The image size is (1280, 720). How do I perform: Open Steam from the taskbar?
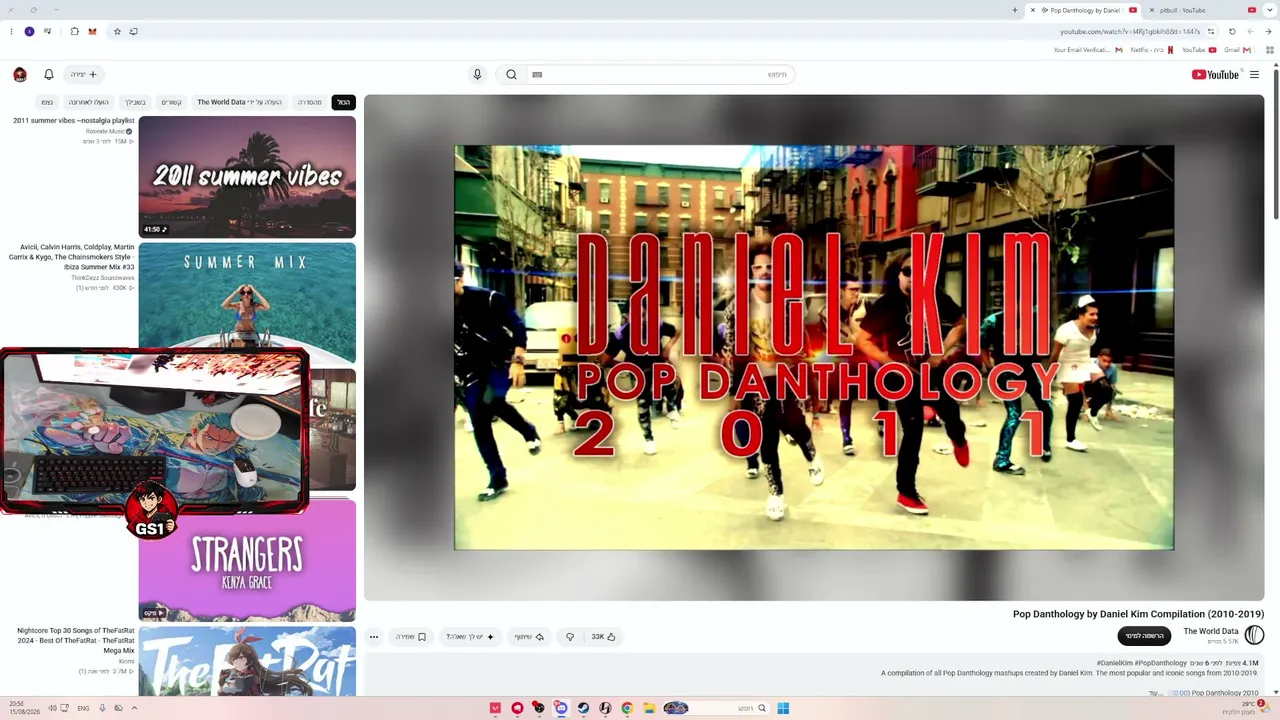(583, 708)
